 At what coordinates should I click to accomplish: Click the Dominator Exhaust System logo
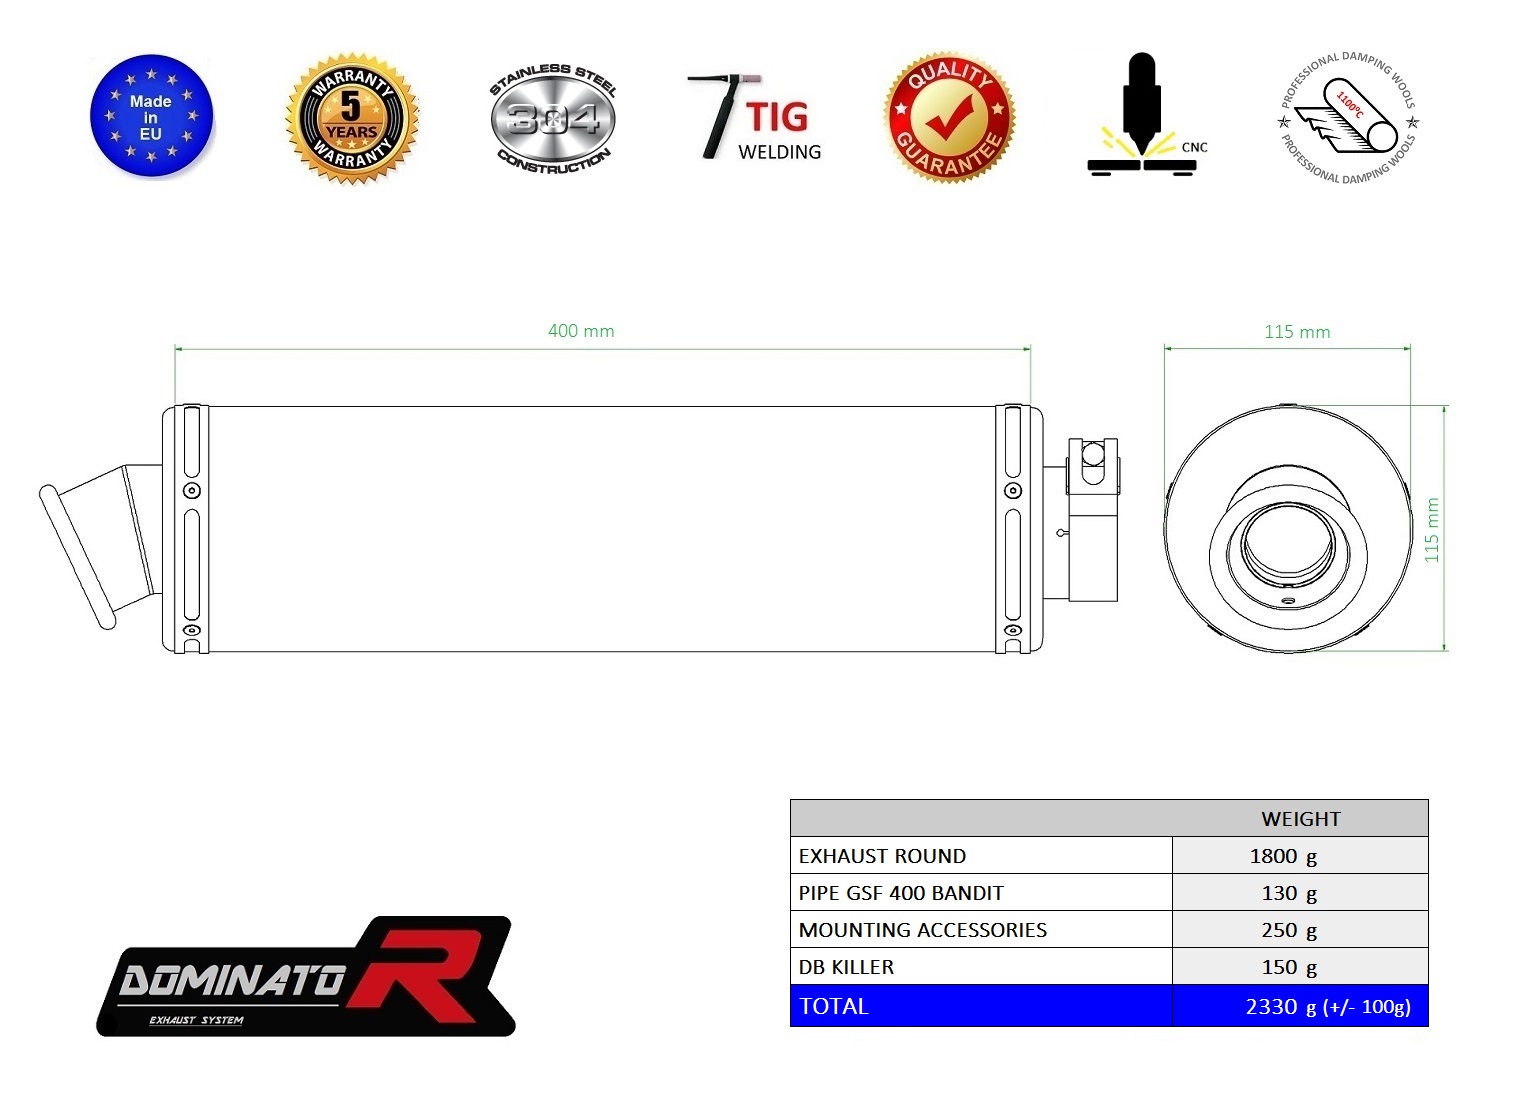pyautogui.click(x=305, y=976)
